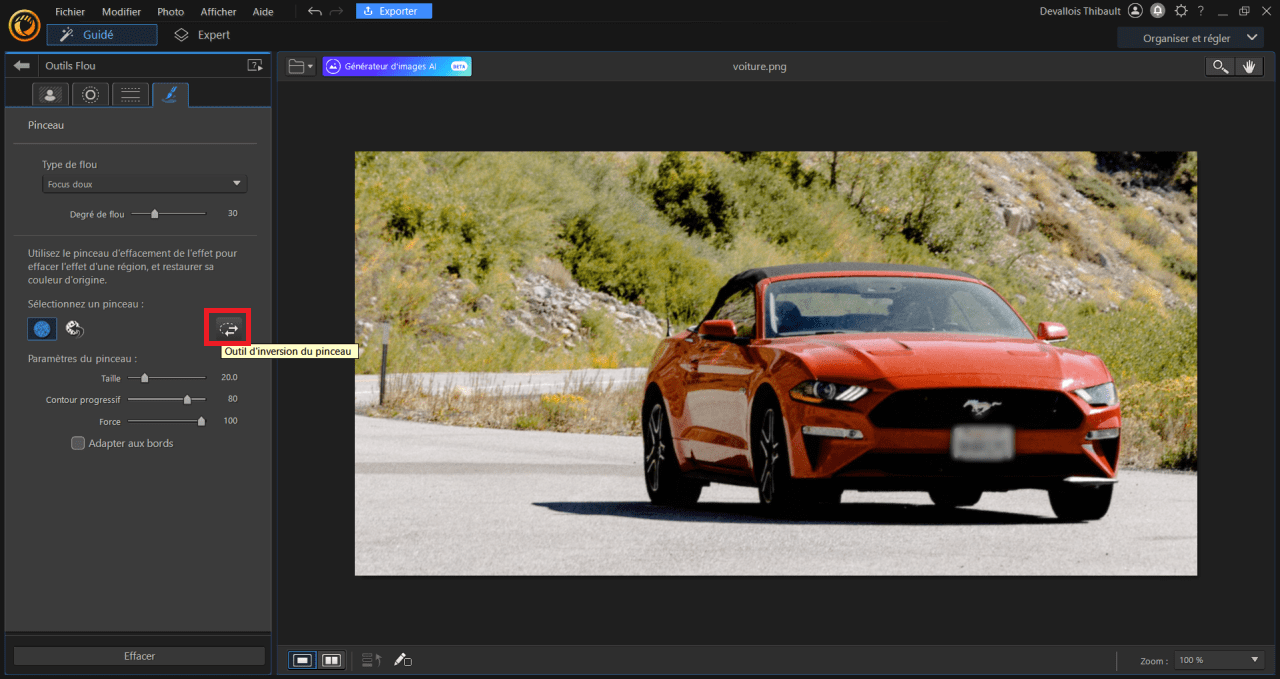Image resolution: width=1280 pixels, height=679 pixels.
Task: Click the Degré de flou value 30
Action: pos(232,214)
